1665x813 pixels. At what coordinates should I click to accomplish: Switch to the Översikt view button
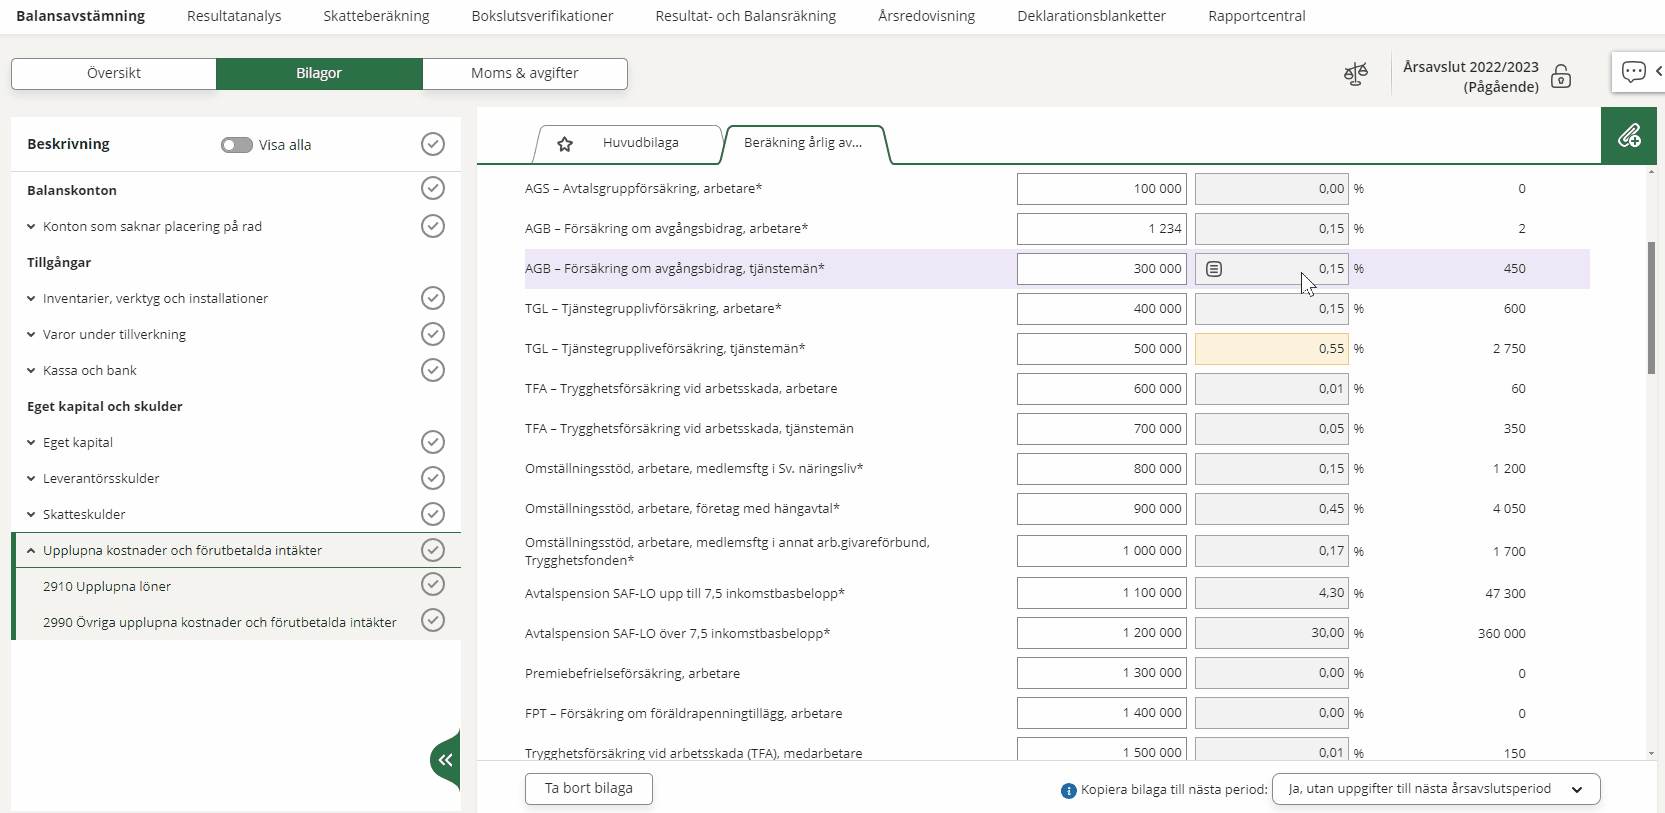pos(114,73)
